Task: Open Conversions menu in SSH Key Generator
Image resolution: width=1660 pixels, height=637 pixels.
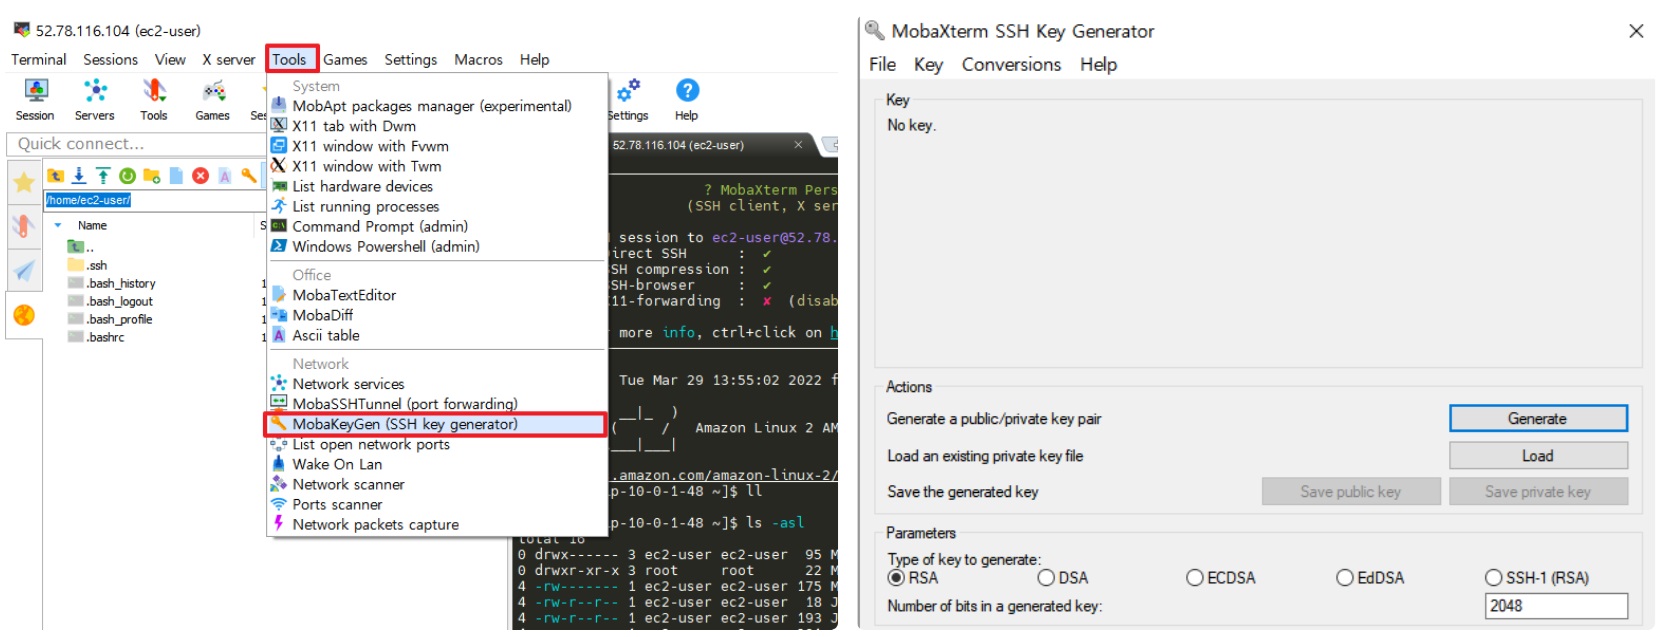Action: click(1012, 64)
